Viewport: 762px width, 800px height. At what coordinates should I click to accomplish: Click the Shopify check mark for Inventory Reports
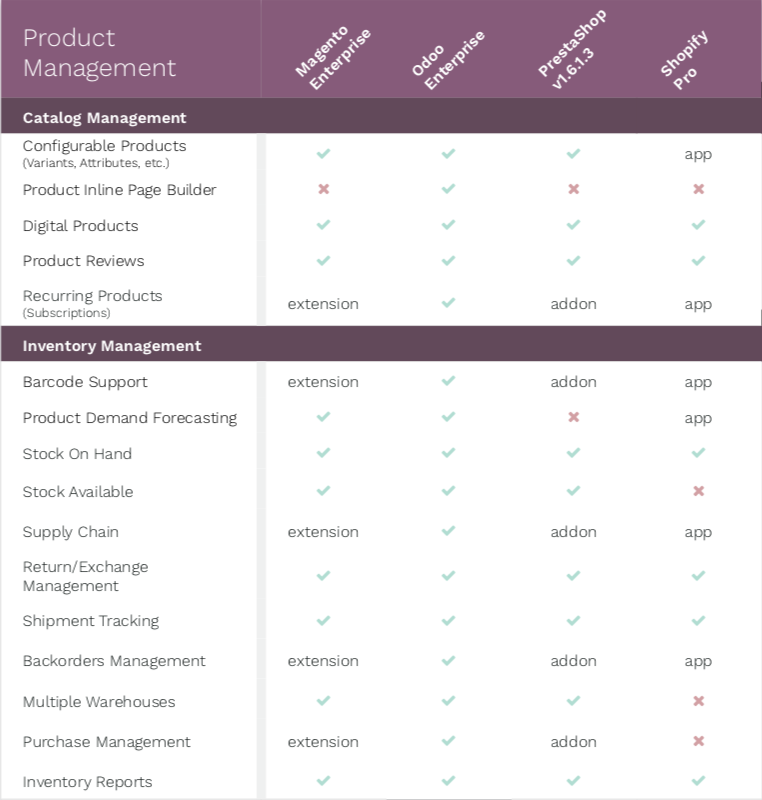coord(698,780)
